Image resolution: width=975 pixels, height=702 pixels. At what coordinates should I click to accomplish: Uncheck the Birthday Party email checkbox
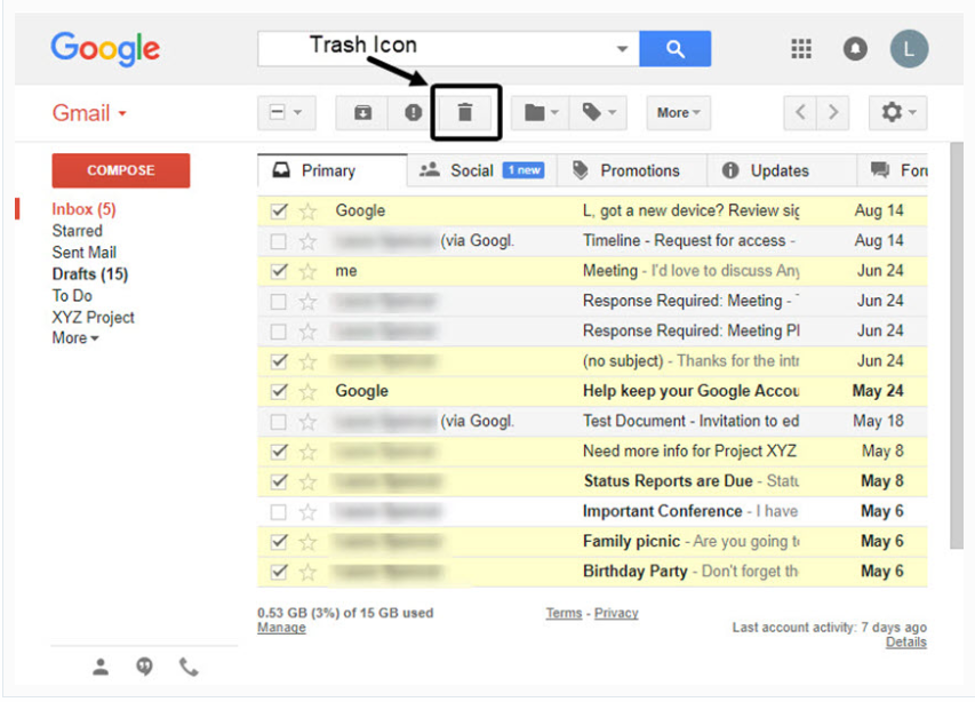(x=279, y=571)
